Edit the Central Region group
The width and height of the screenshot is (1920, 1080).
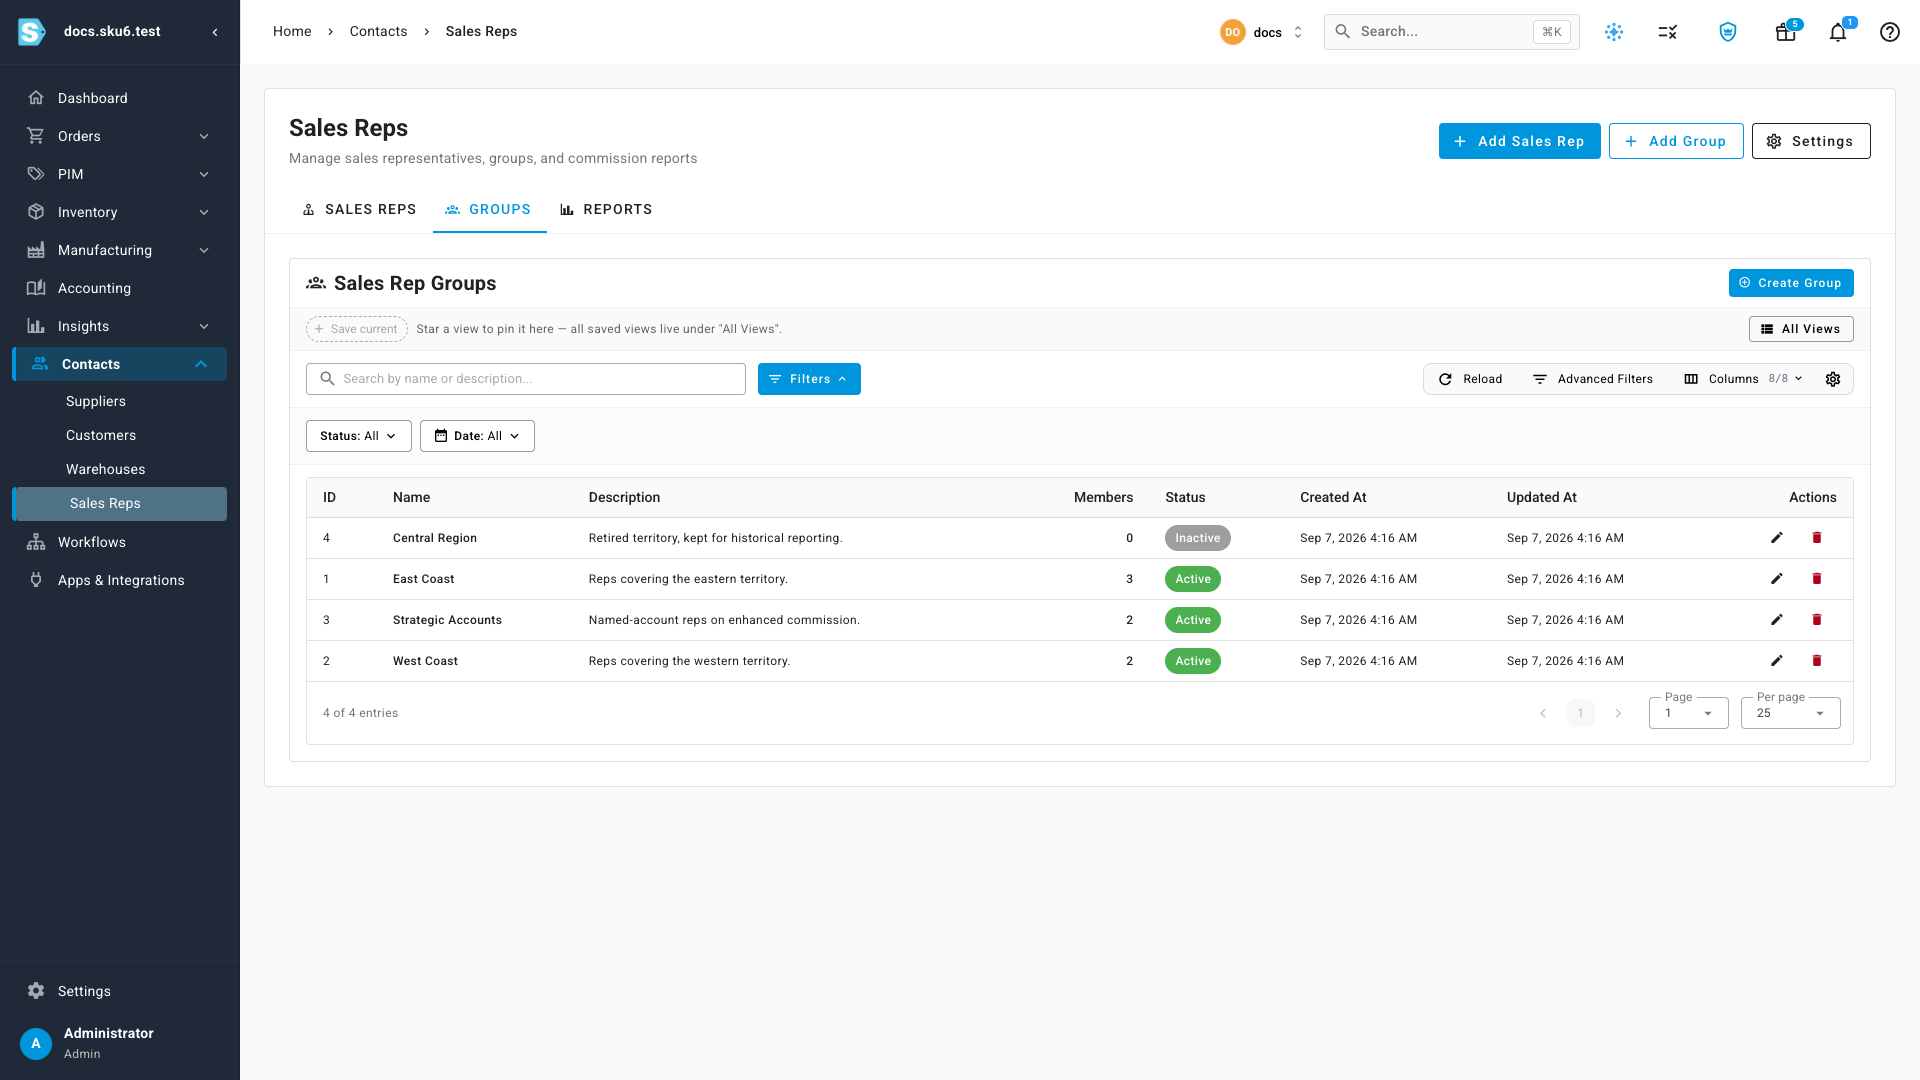pos(1777,538)
